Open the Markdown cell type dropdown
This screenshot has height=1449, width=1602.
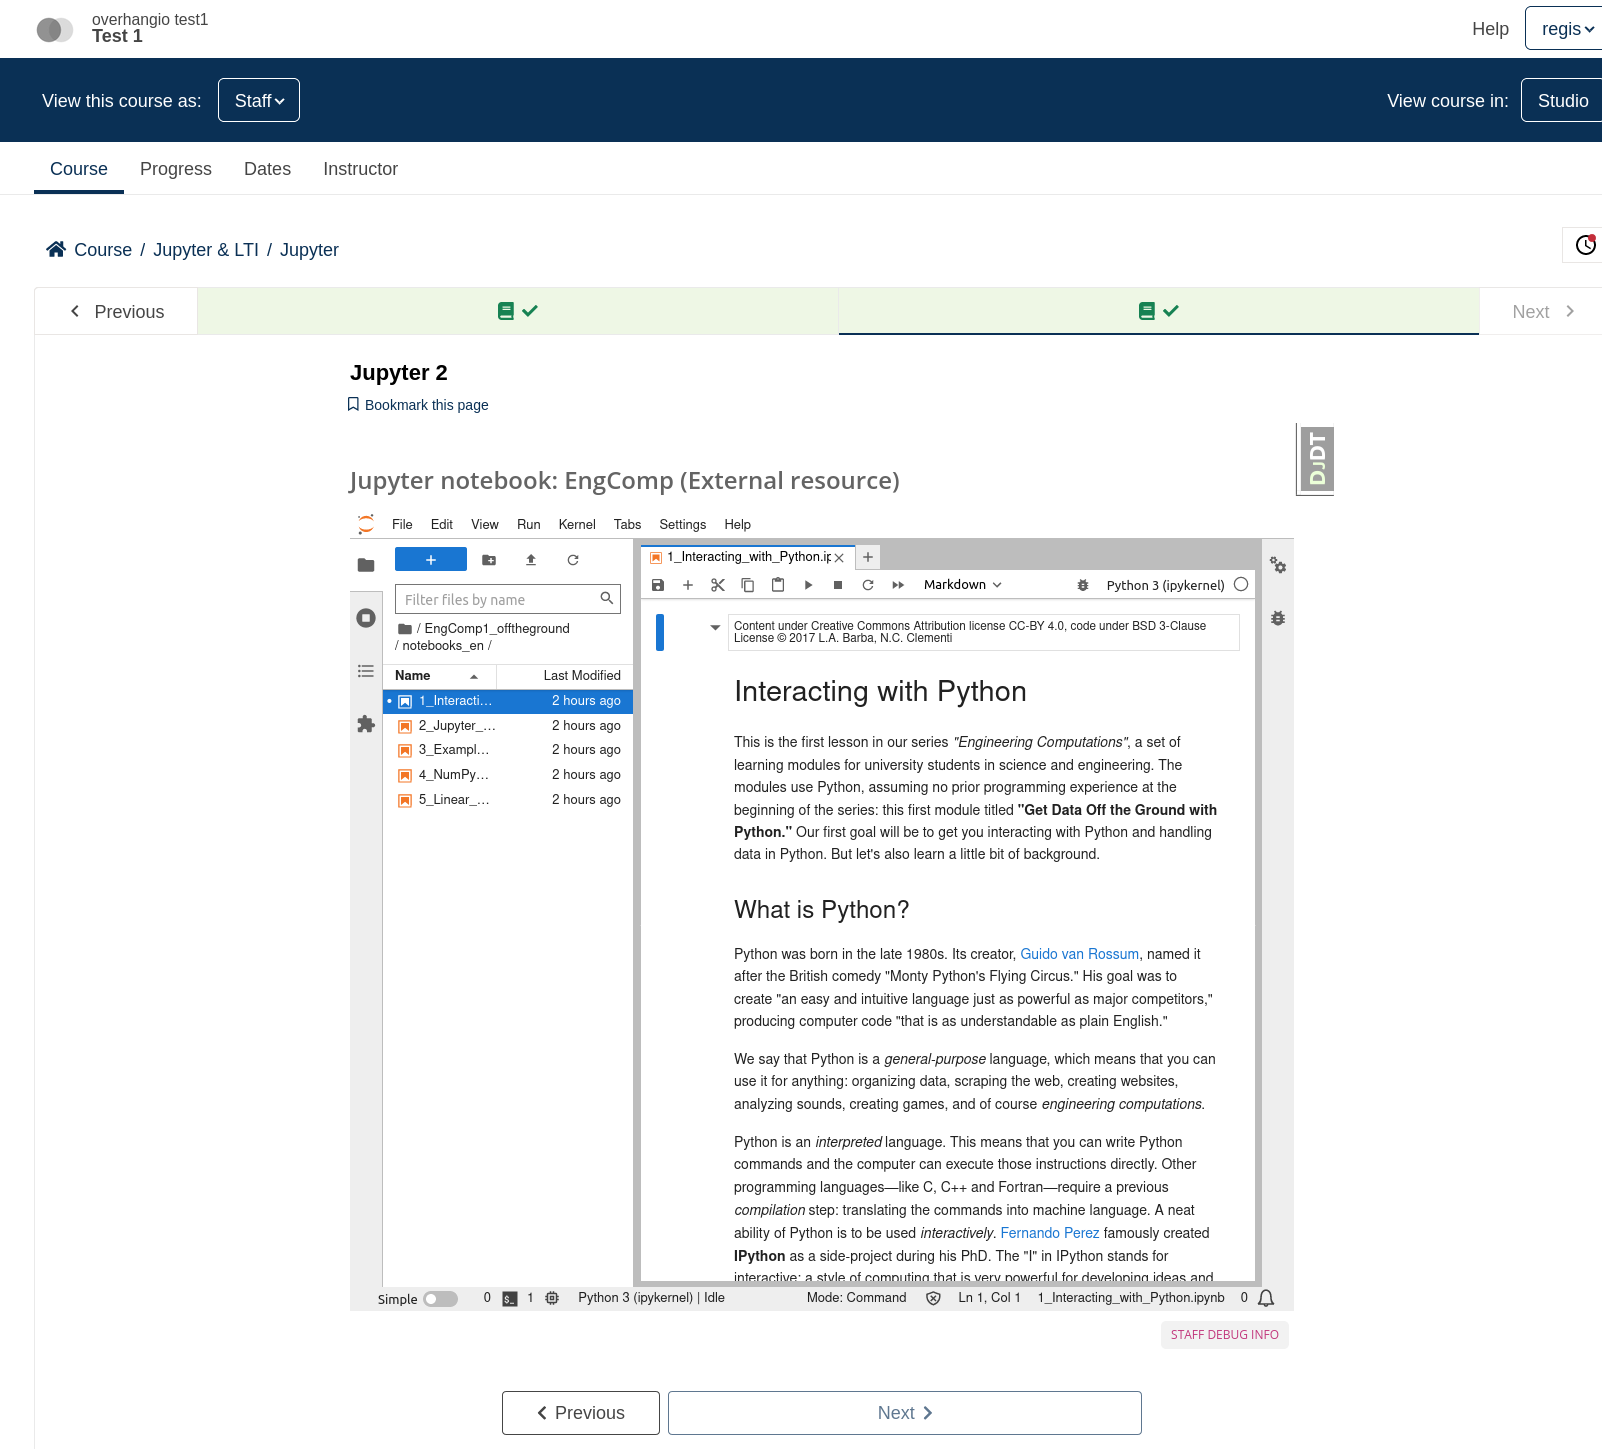click(962, 584)
